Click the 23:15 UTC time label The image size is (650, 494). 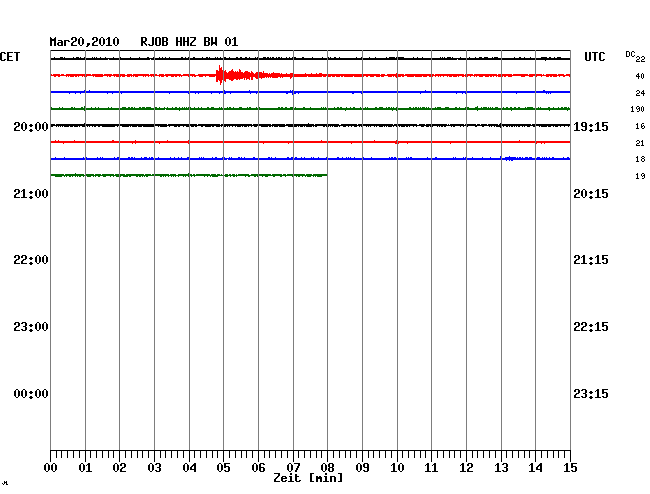click(591, 394)
